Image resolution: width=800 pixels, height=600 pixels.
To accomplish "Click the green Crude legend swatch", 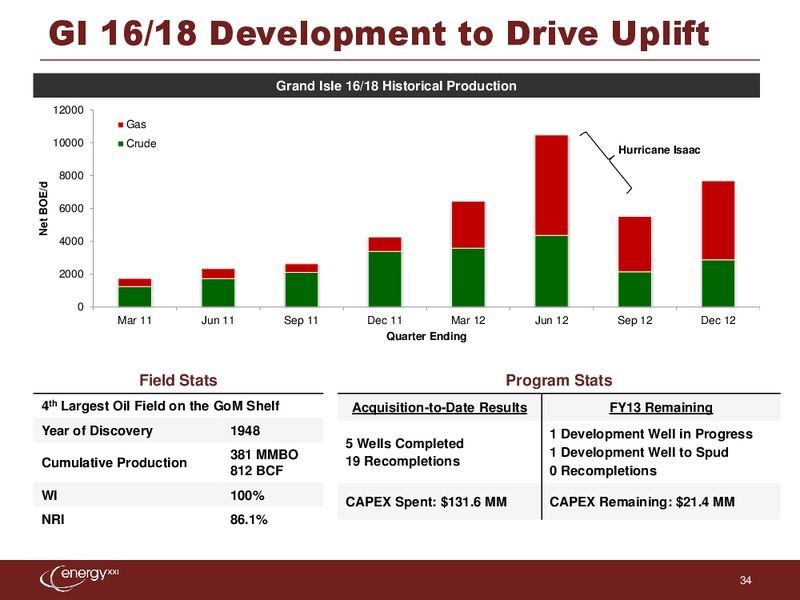I will tap(120, 144).
